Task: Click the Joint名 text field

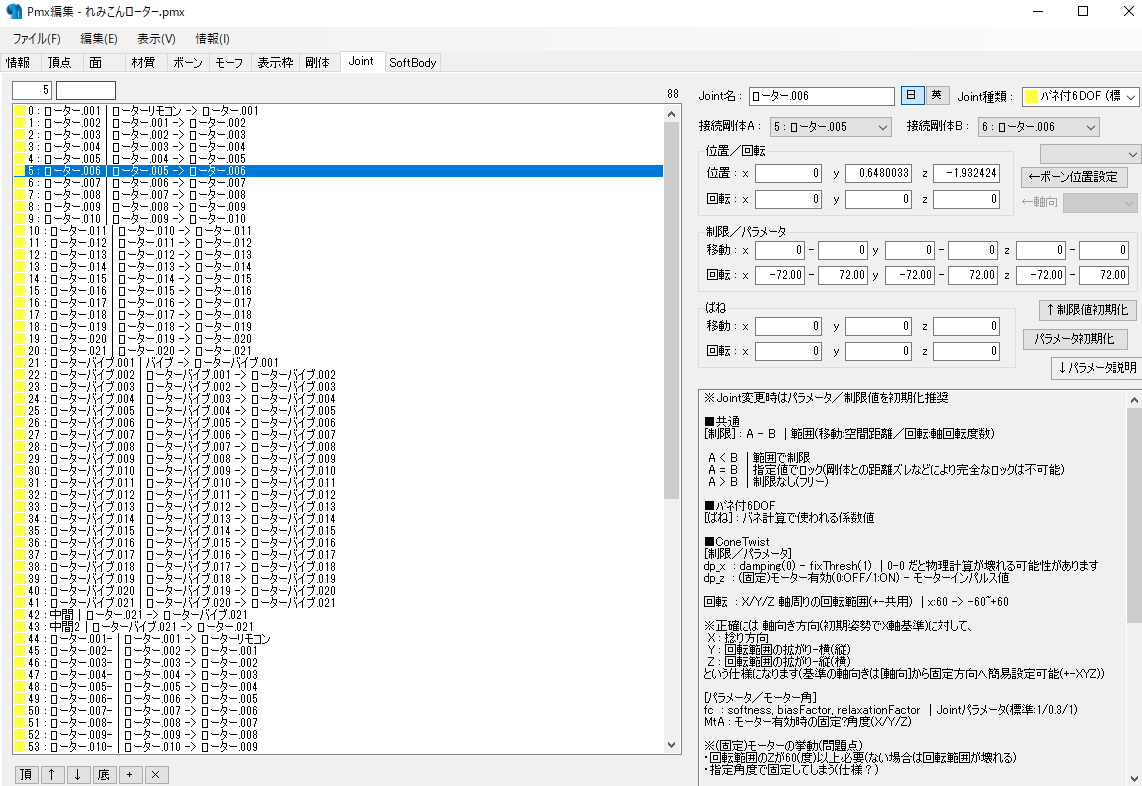Action: click(821, 96)
